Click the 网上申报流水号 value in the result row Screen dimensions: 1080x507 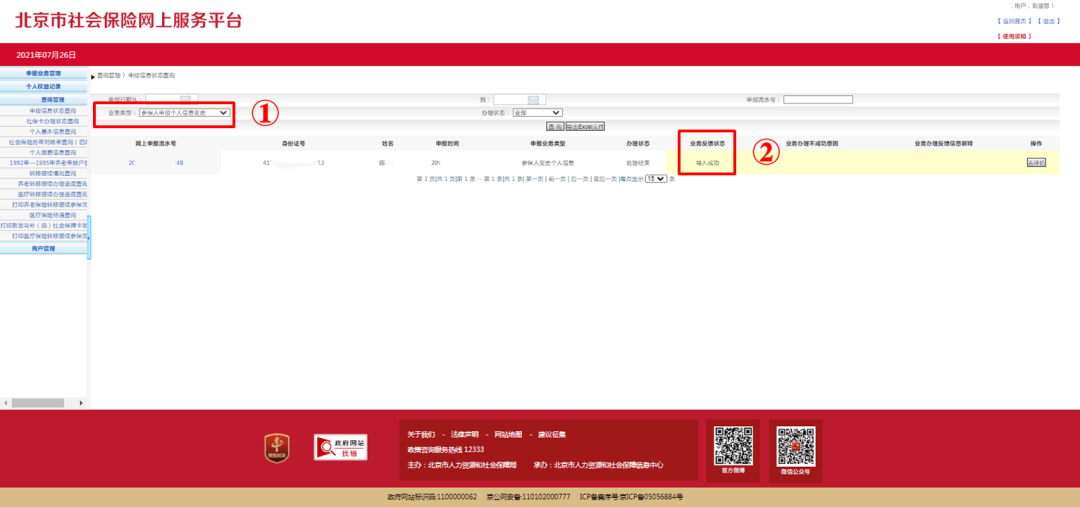(156, 163)
